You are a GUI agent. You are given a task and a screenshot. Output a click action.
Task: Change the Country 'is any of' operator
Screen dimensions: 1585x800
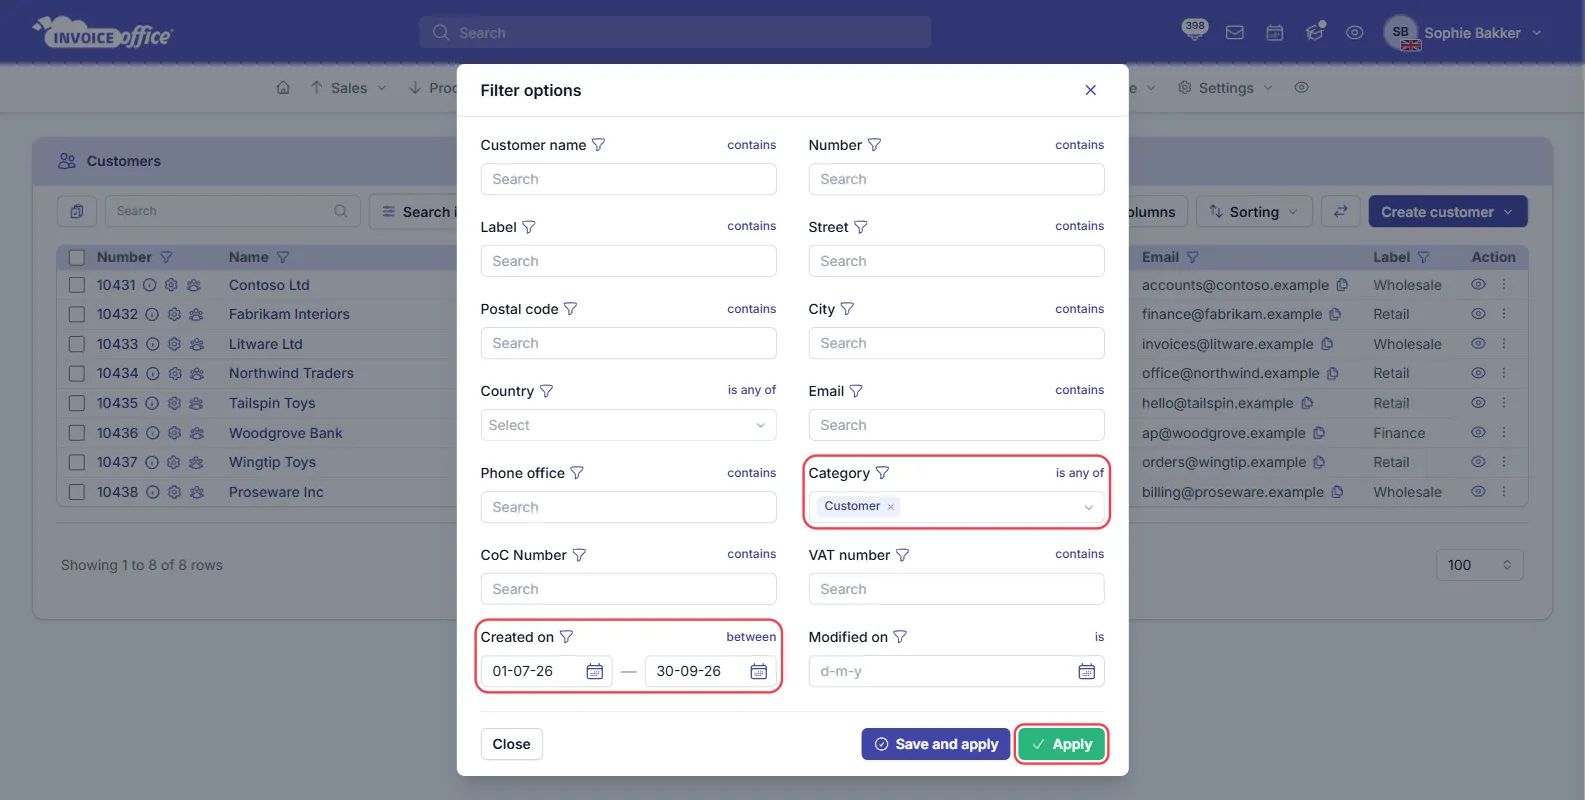(x=752, y=390)
